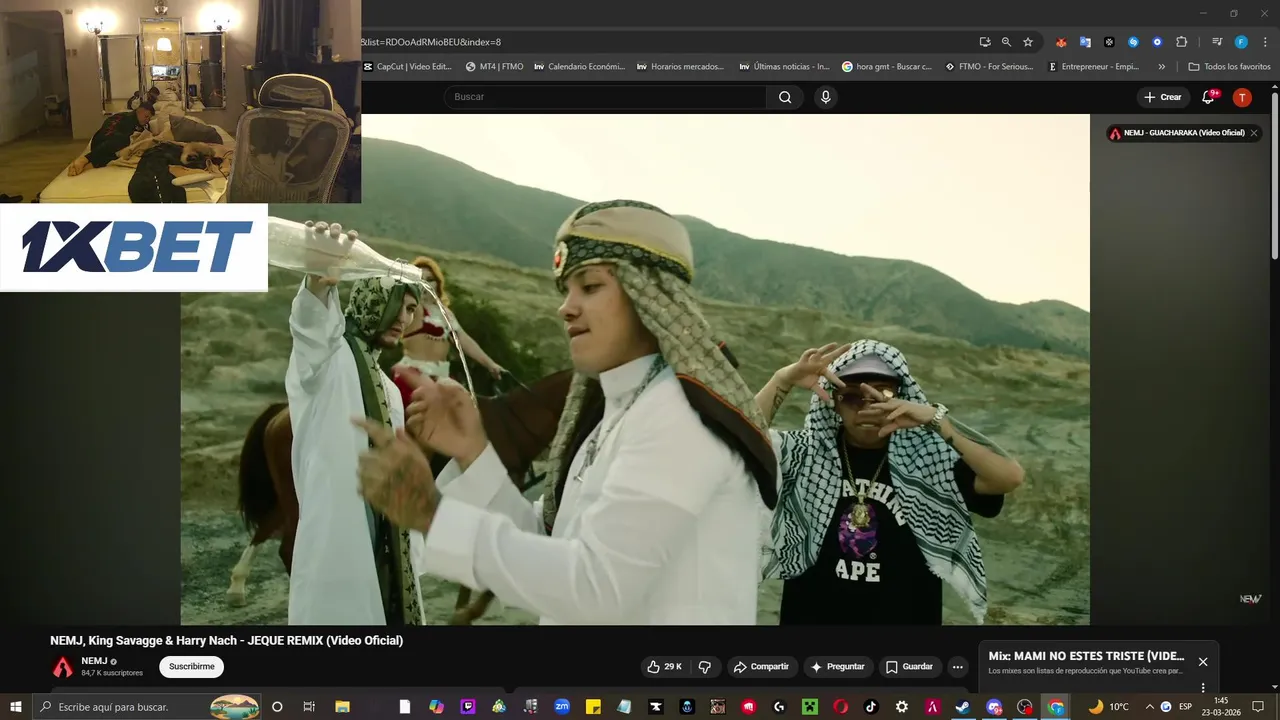Open Task View on the taskbar
1280x720 pixels.
coord(309,707)
